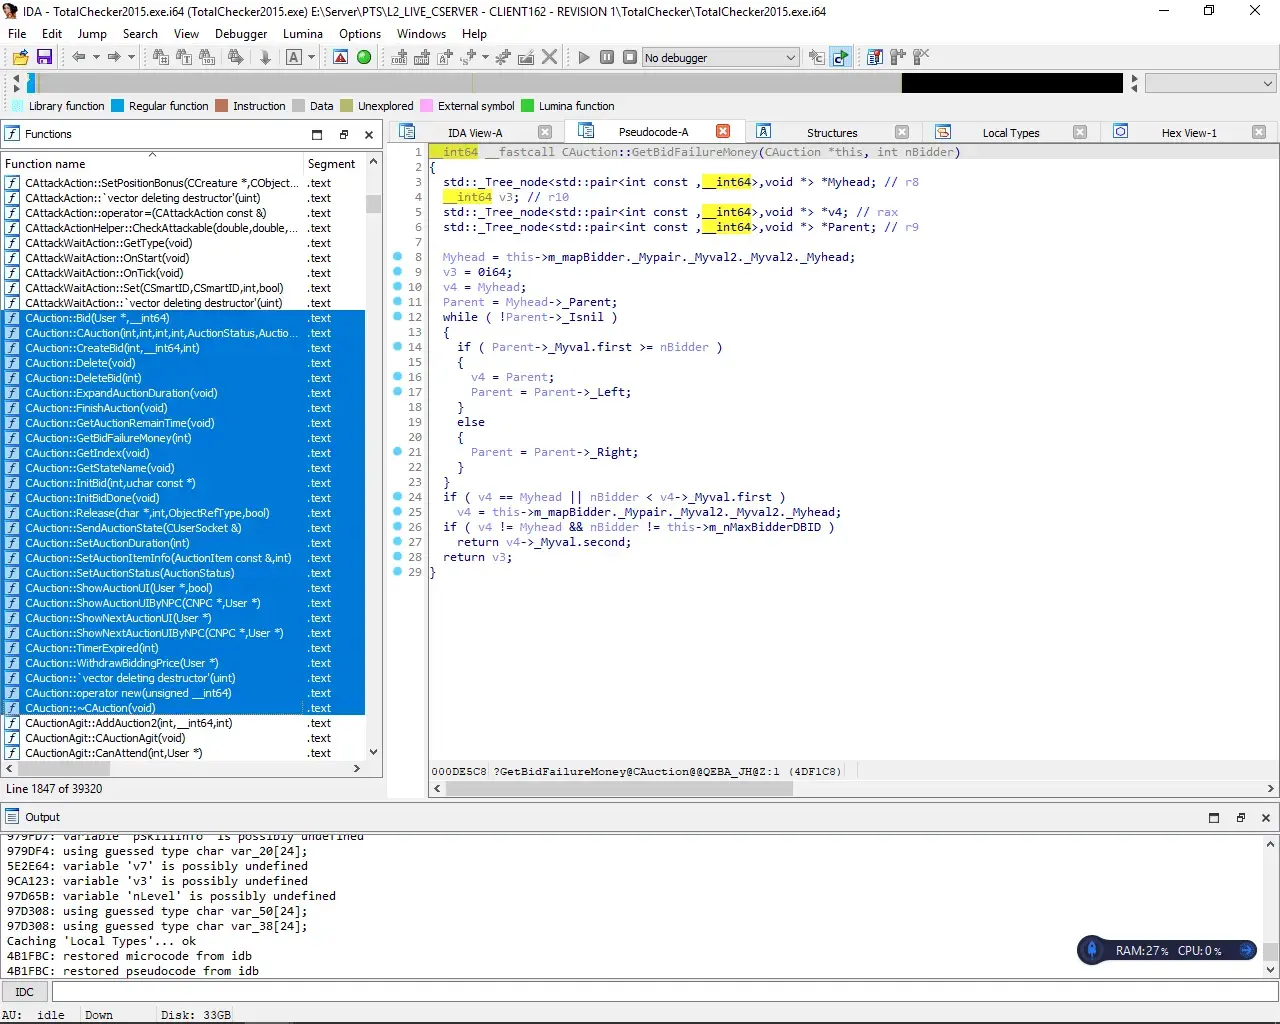Pause the process with the pause button
This screenshot has width=1280, height=1024.
[x=607, y=57]
